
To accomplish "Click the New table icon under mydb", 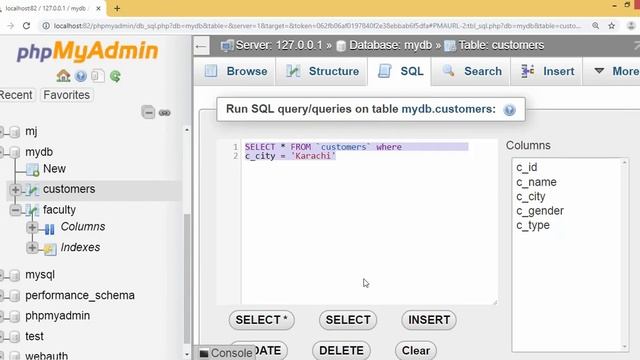I will point(32,169).
